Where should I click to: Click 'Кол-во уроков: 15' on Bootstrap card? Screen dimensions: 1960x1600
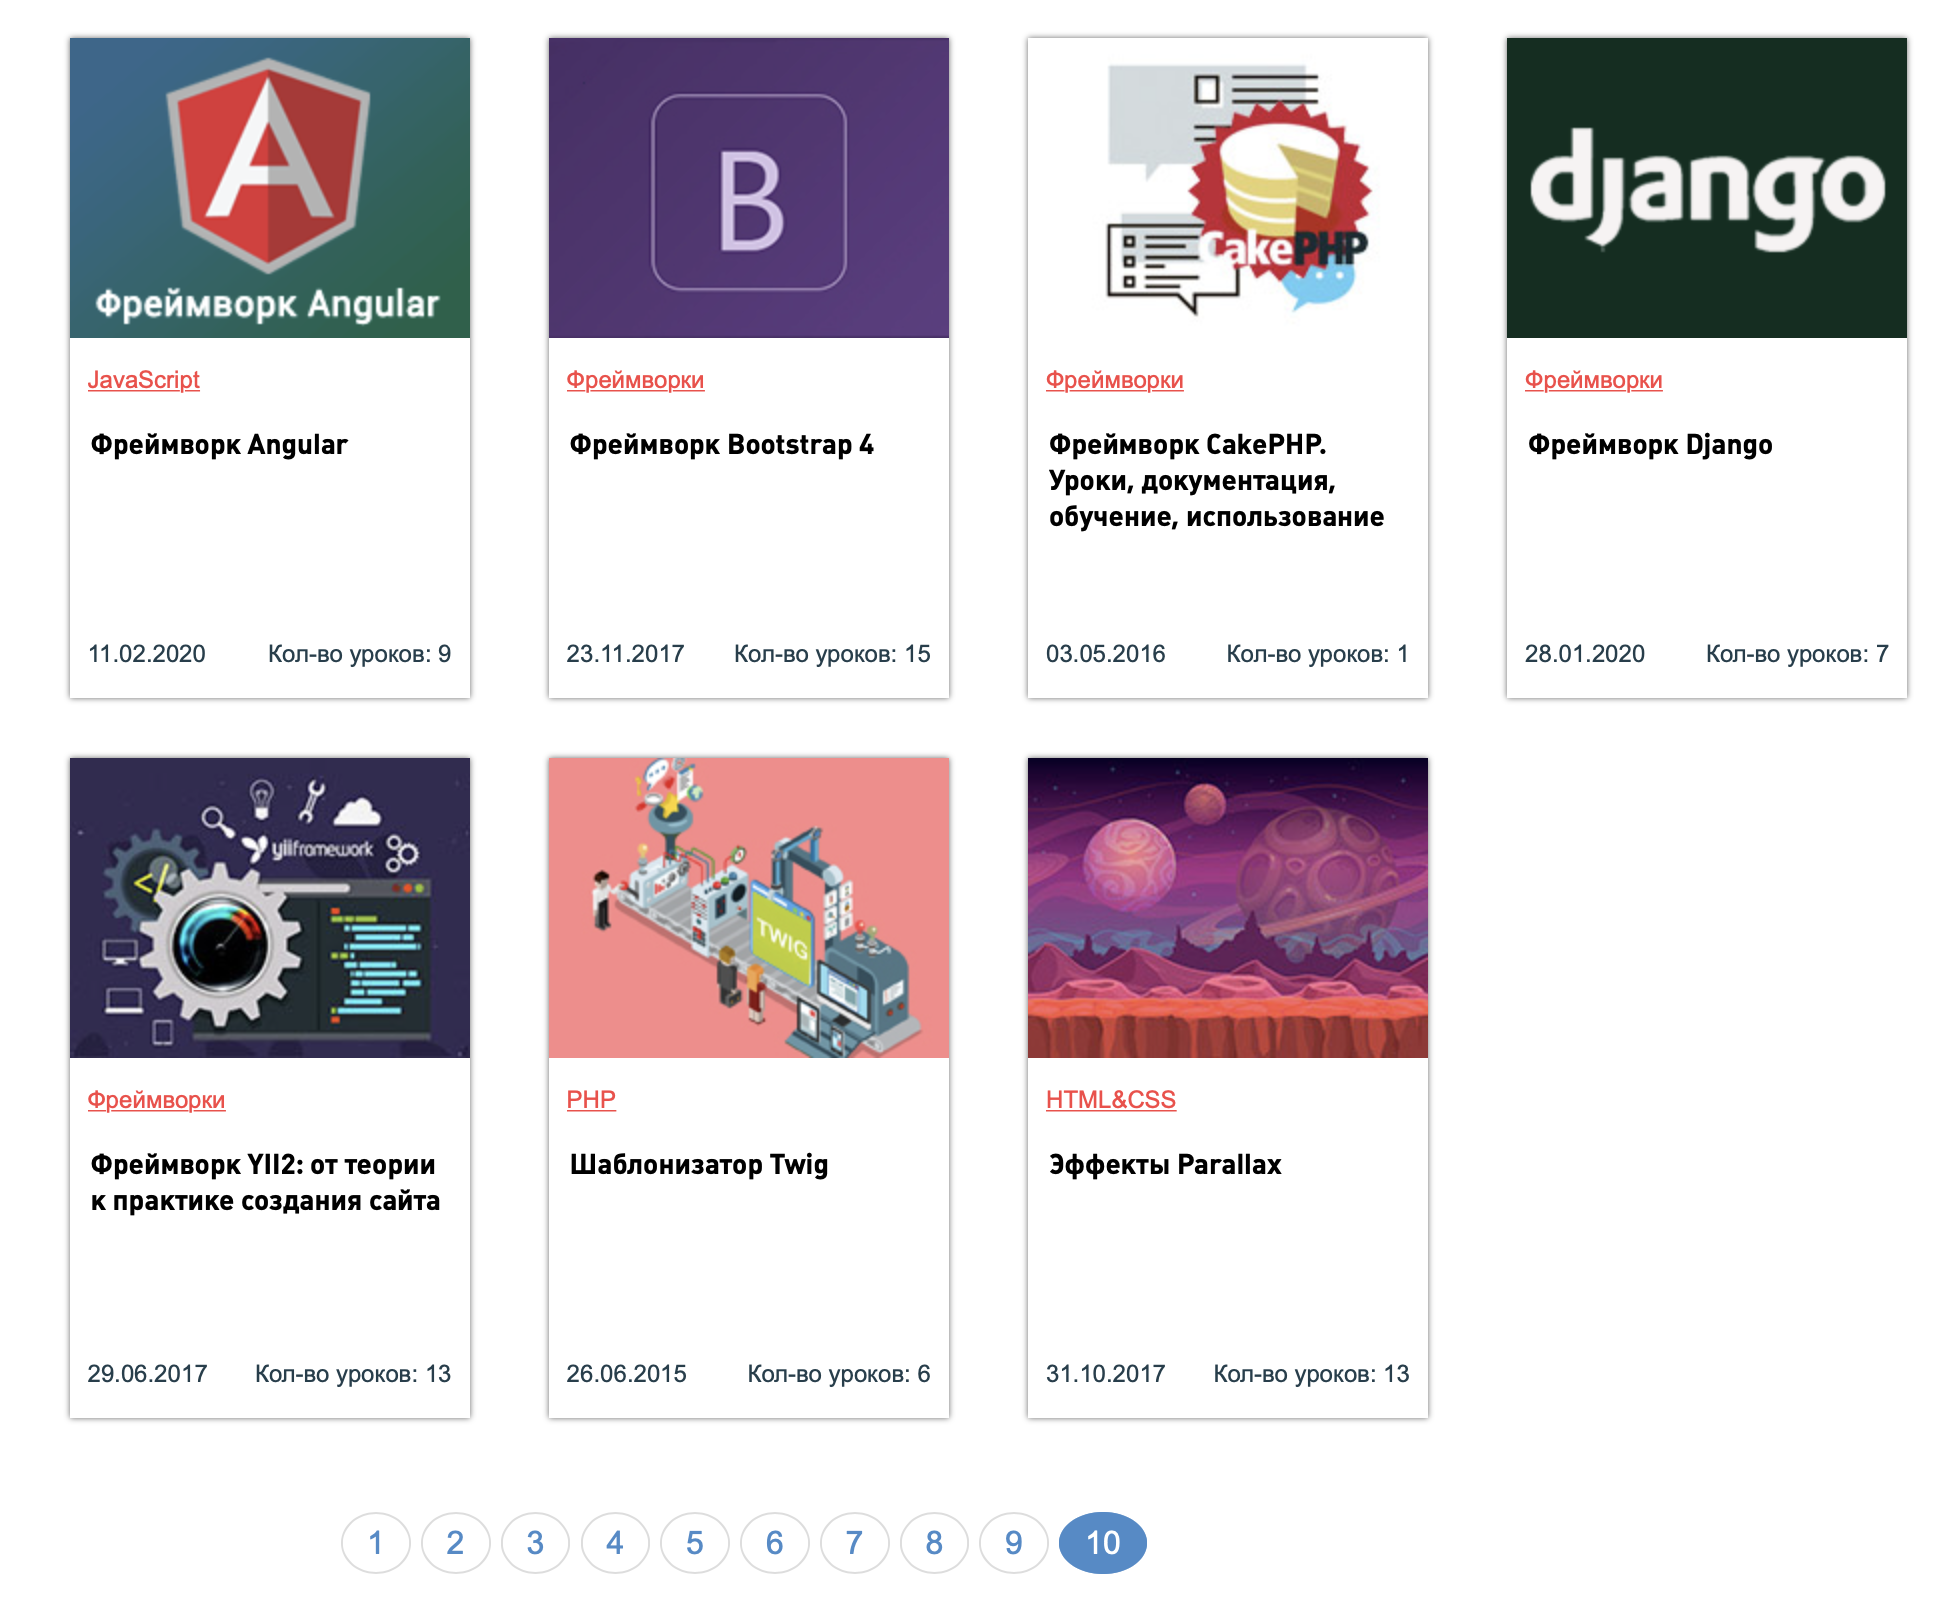point(832,654)
